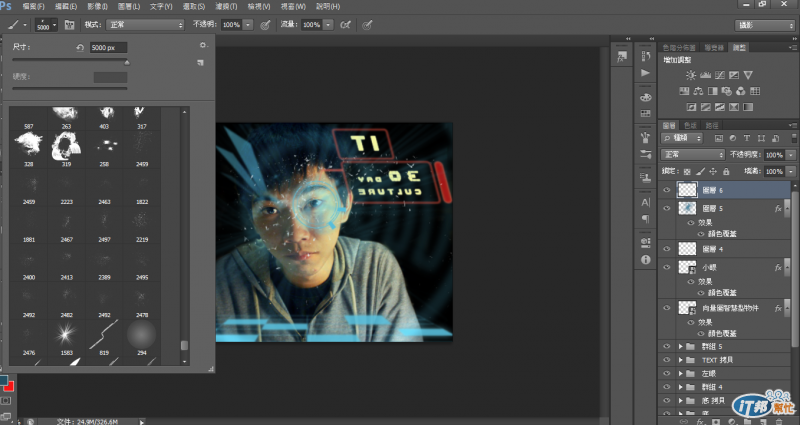Open Actions panel play icon in dock
This screenshot has height=425, width=800.
tap(645, 73)
